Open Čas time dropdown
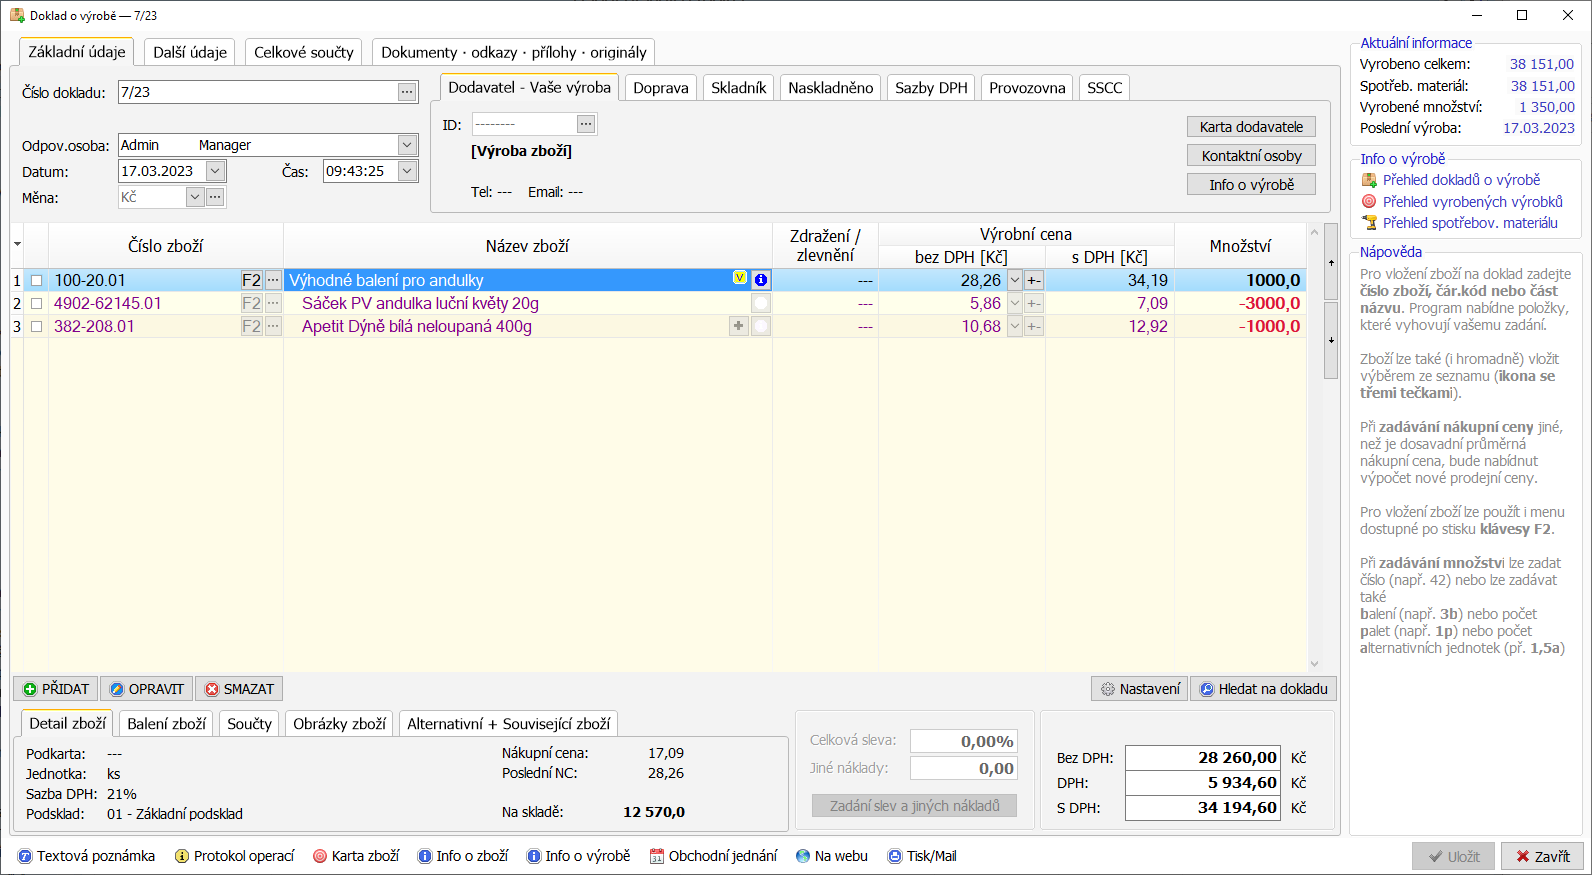1592x875 pixels. pyautogui.click(x=407, y=171)
